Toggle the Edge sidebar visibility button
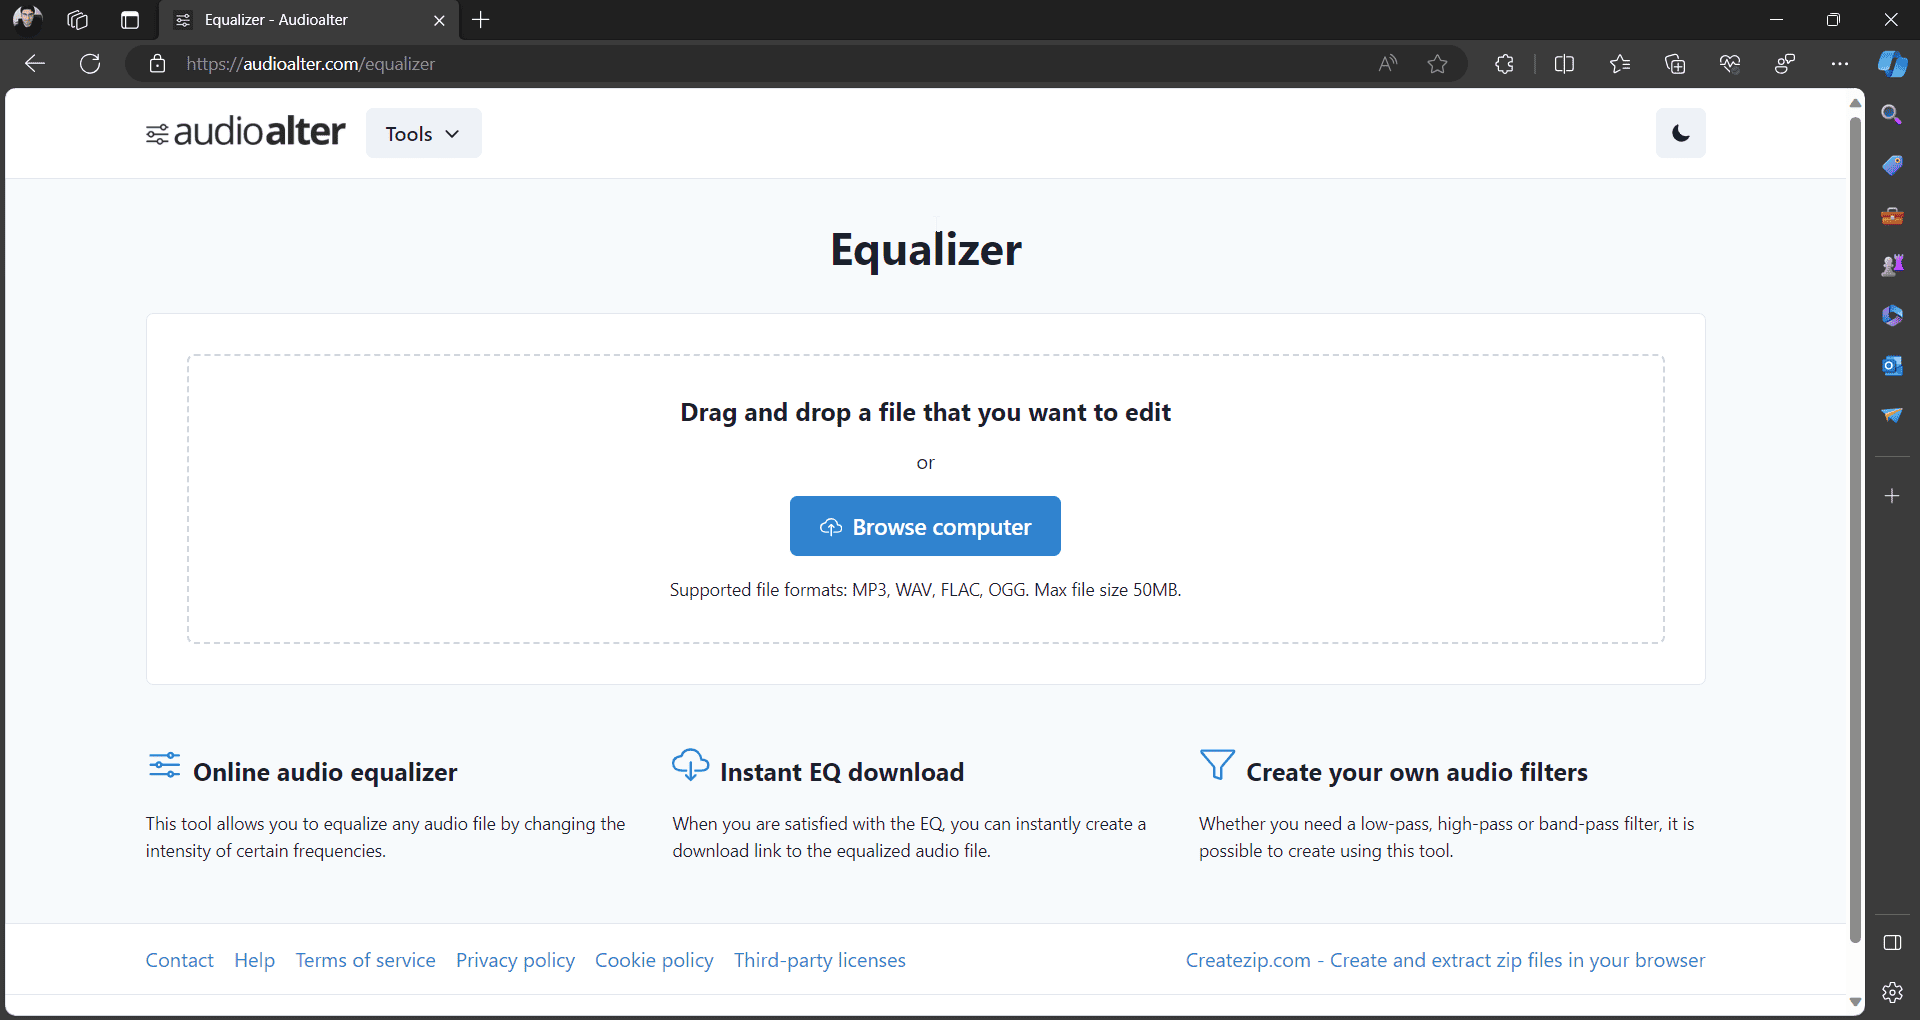 pos(1892,943)
